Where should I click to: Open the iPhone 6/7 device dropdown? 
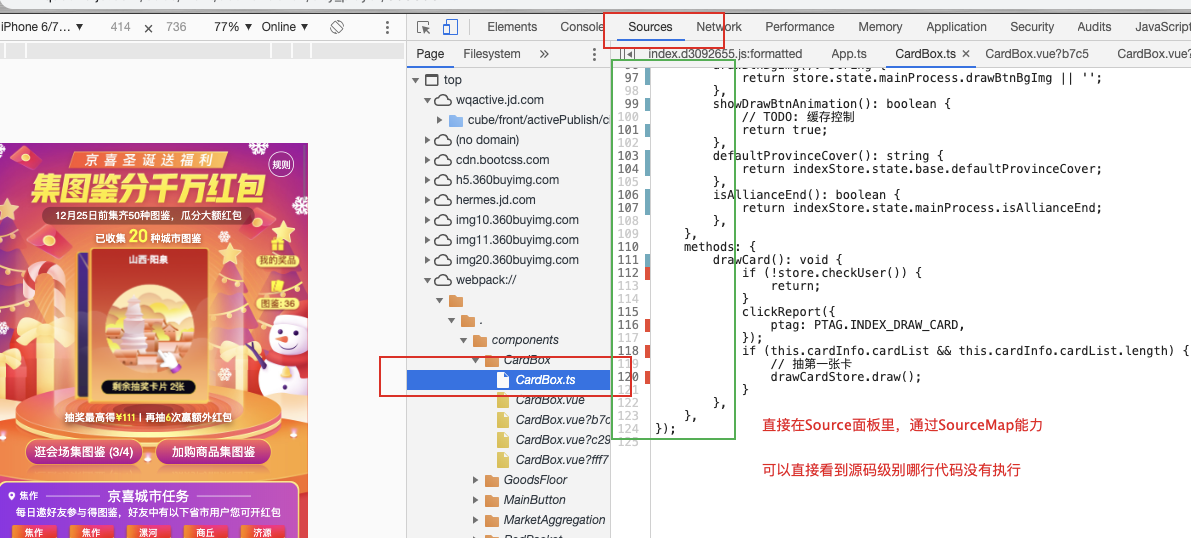(x=42, y=27)
